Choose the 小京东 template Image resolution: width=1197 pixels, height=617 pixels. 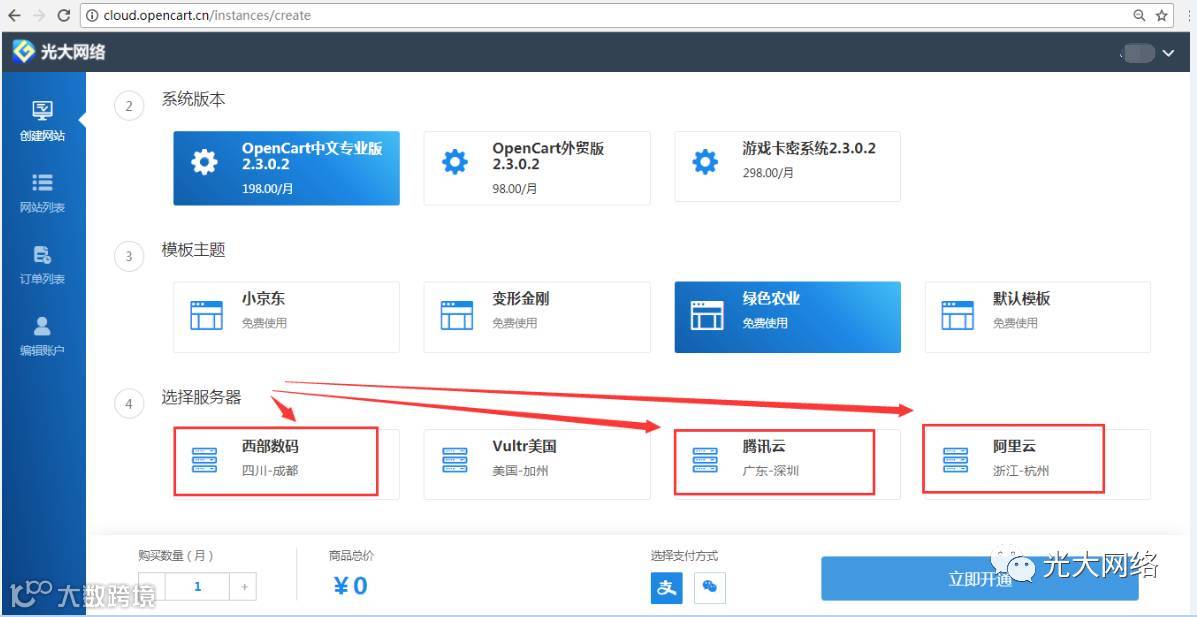coord(286,317)
